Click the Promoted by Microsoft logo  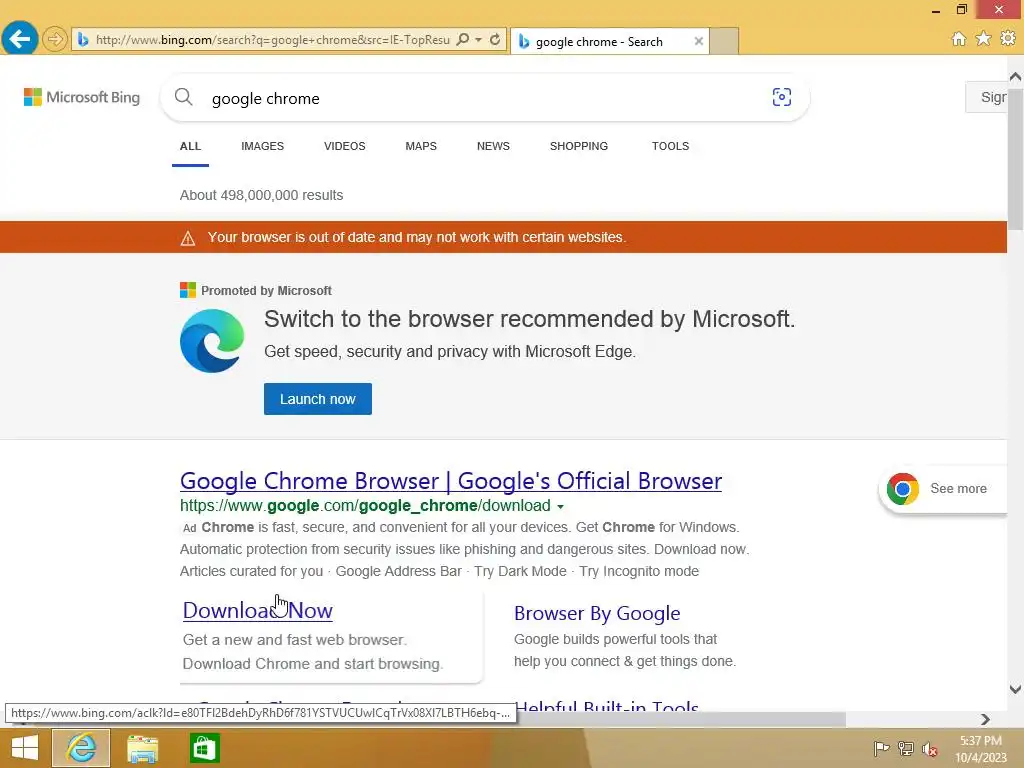pyautogui.click(x=187, y=290)
